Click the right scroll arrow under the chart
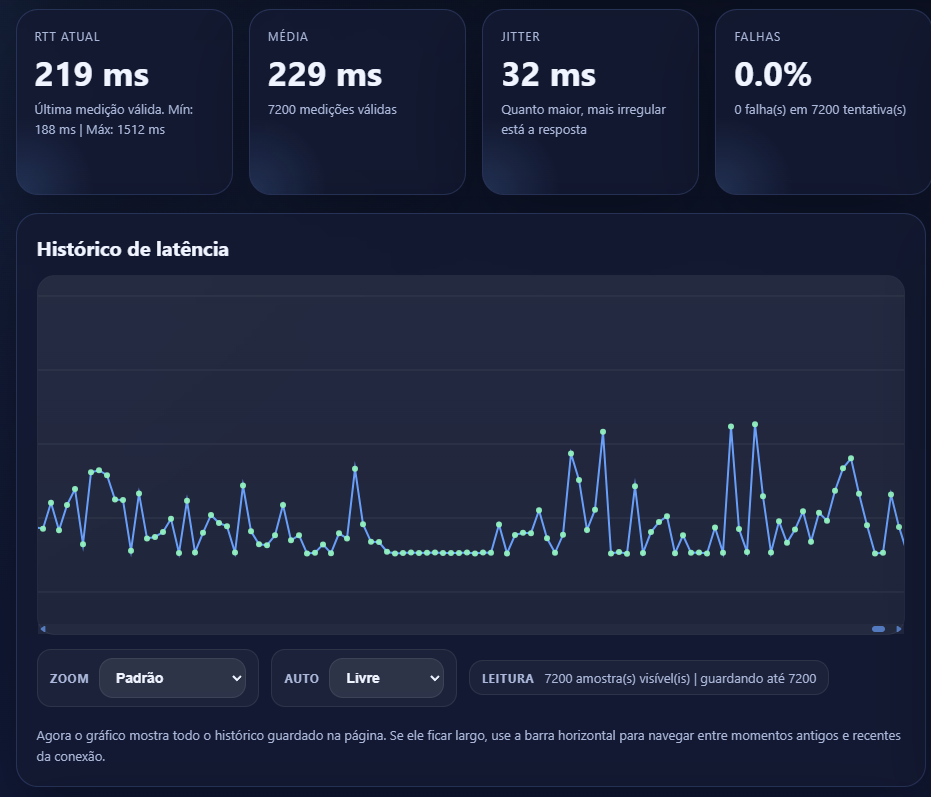Screen dimensions: 931x797 [x=899, y=629]
